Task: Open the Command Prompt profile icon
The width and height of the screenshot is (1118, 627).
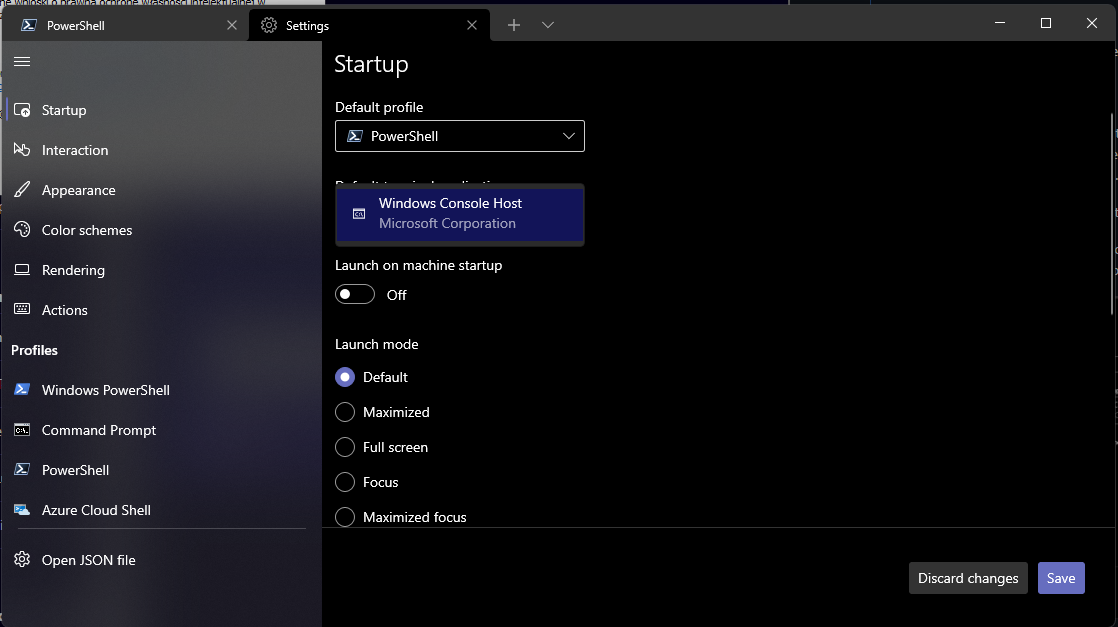Action: tap(21, 430)
